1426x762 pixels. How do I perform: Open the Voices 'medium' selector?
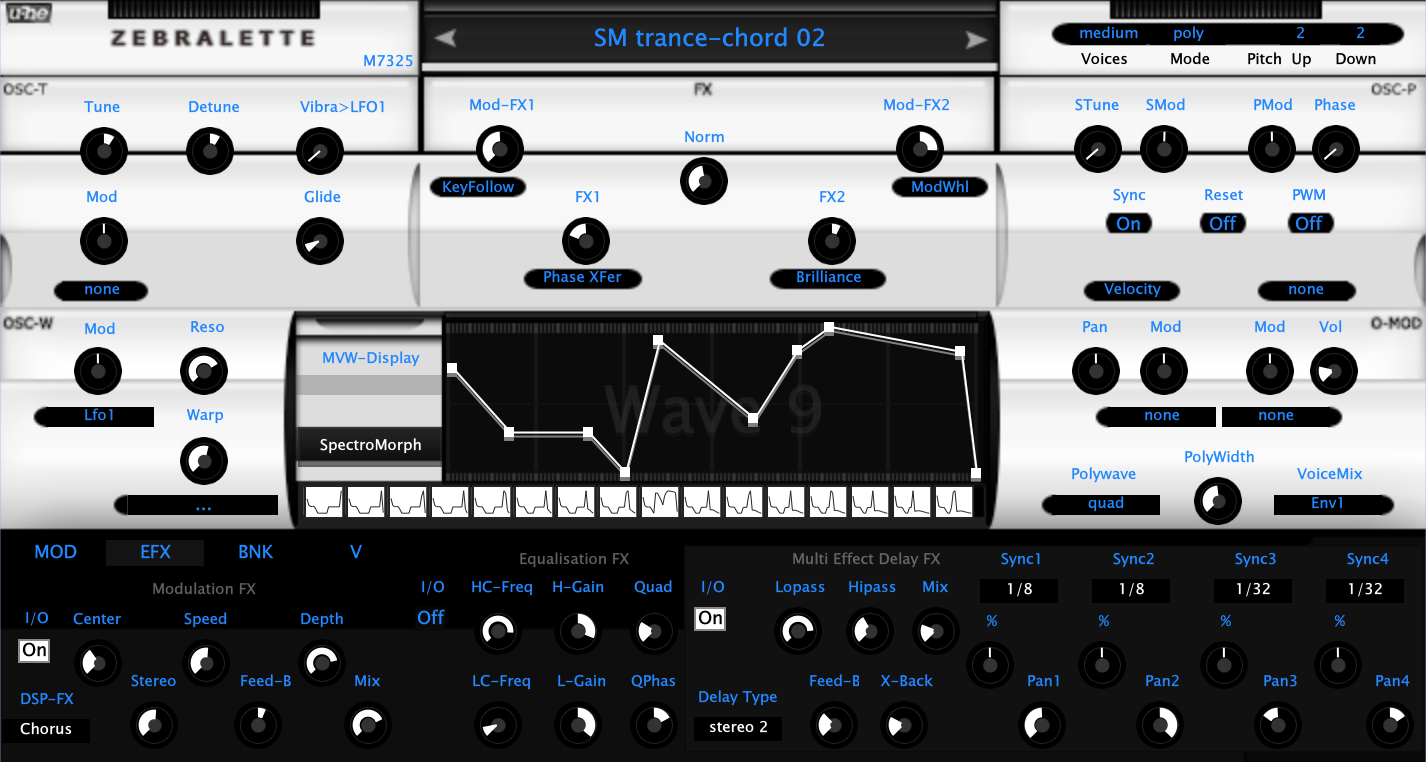(1108, 33)
